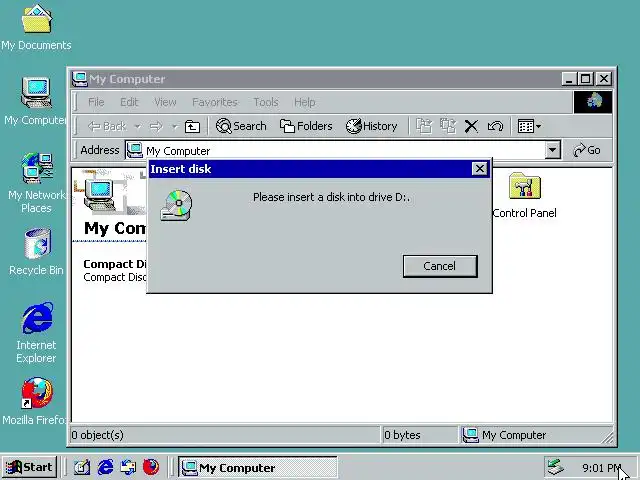Maximize the My Computer window
The width and height of the screenshot is (640, 480).
[x=586, y=78]
